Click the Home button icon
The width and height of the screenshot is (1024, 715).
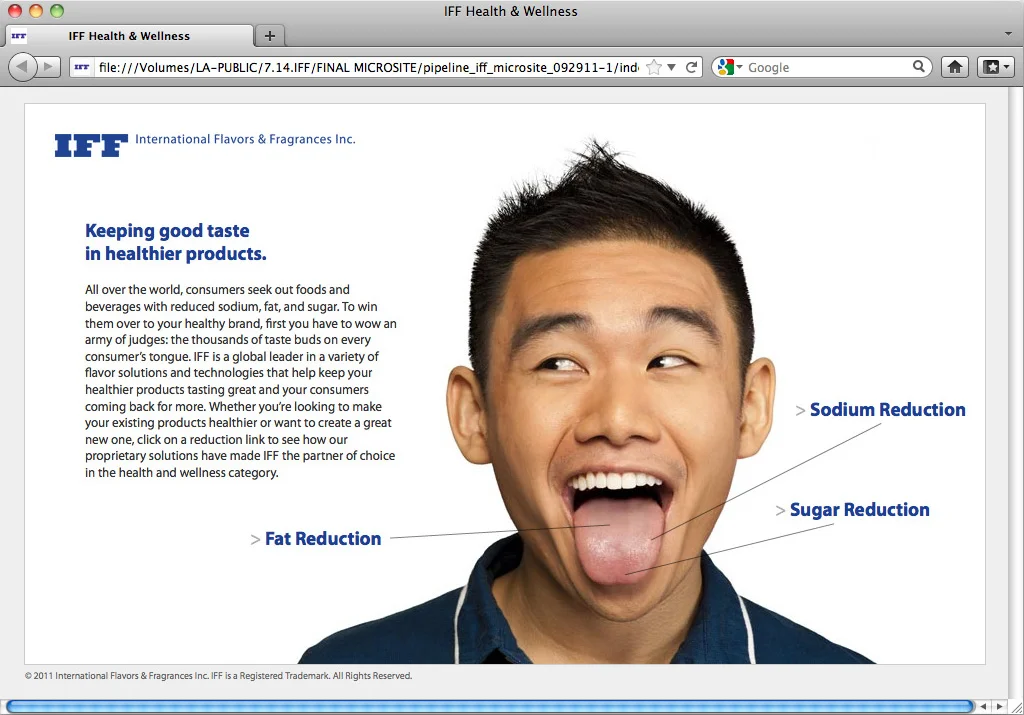pyautogui.click(x=955, y=67)
